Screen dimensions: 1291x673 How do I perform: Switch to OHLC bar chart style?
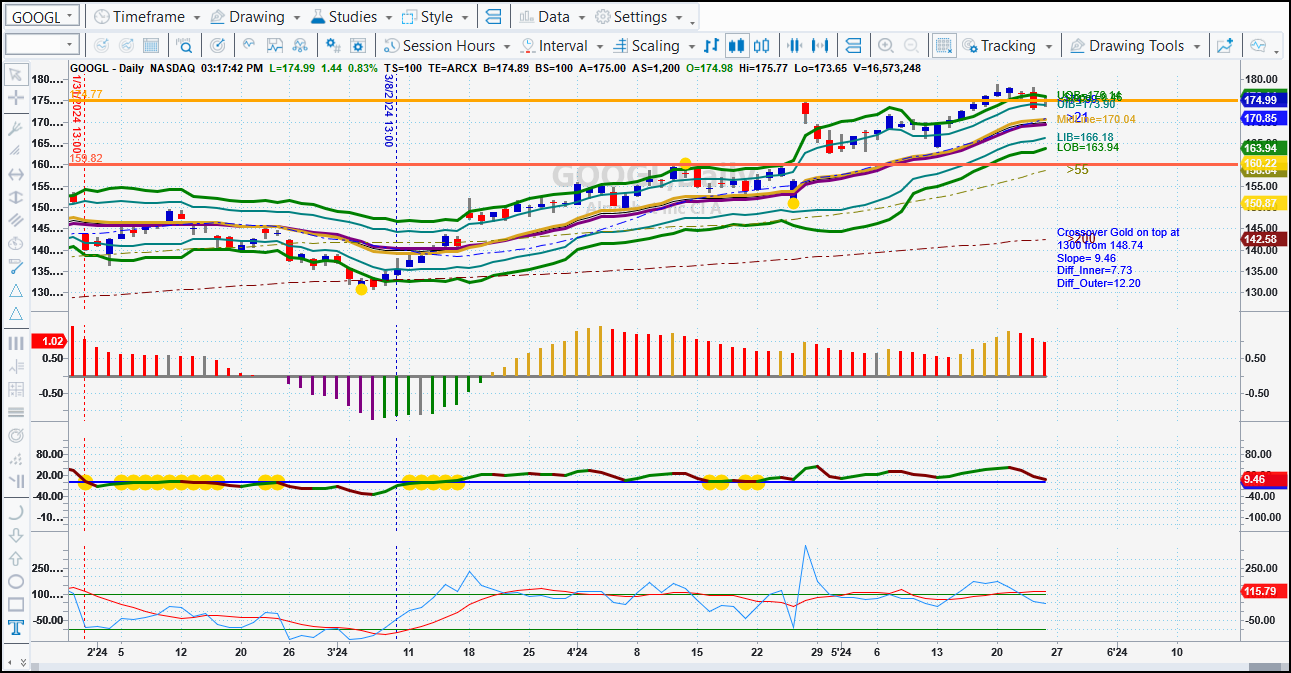[711, 45]
